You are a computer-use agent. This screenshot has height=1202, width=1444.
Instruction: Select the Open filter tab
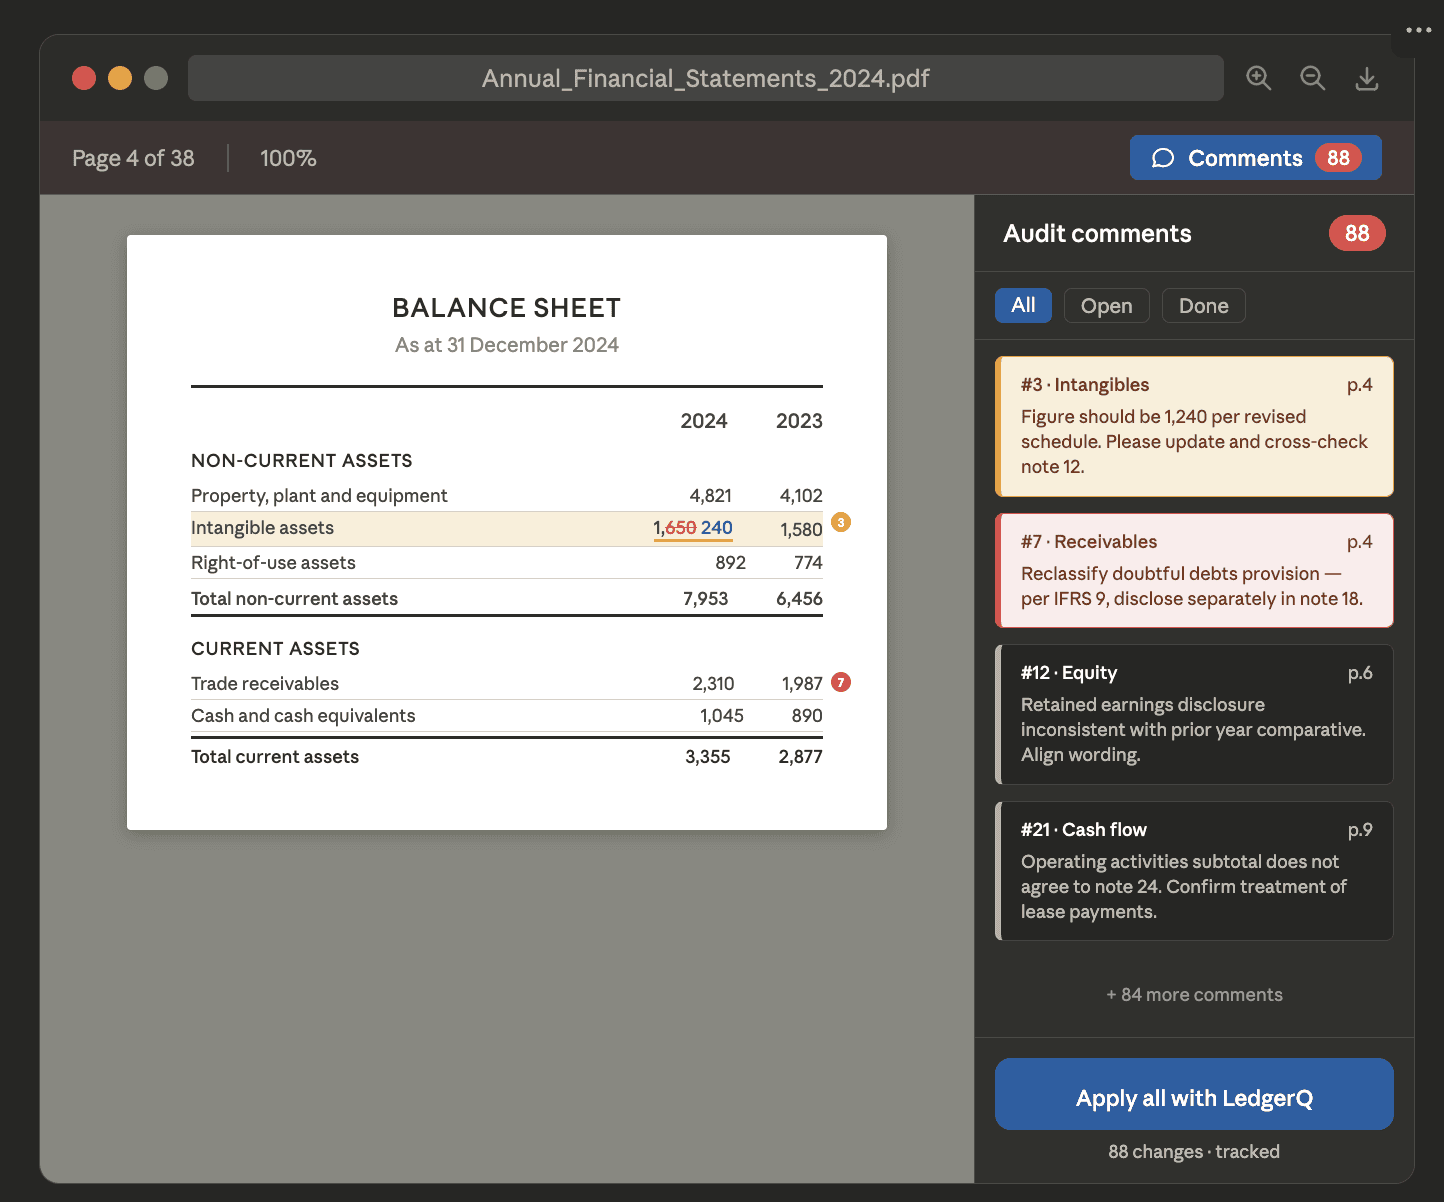click(x=1107, y=306)
